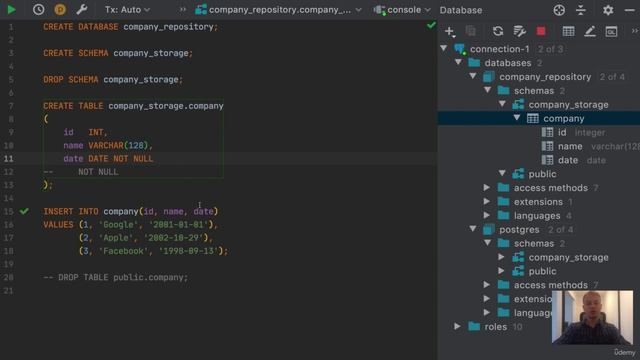
Task: Click the DROP SCHEMA company_storage line
Action: (113, 80)
